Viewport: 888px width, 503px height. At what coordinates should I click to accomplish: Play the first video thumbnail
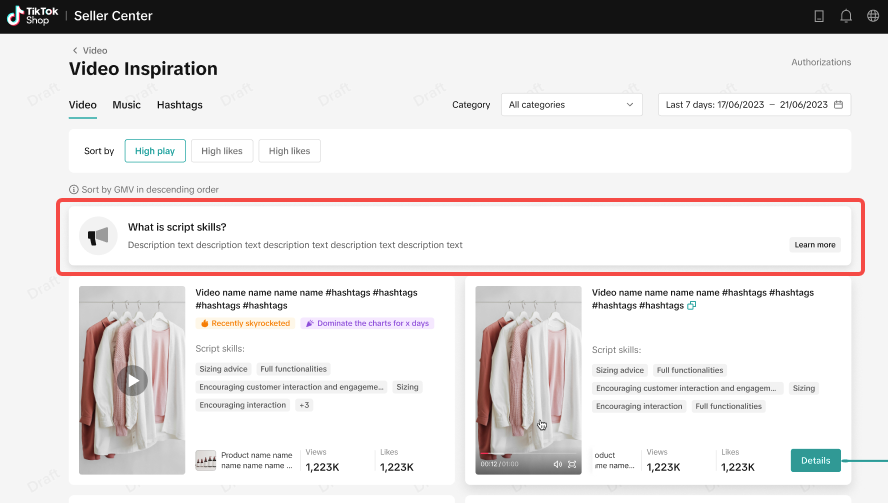pyautogui.click(x=132, y=379)
